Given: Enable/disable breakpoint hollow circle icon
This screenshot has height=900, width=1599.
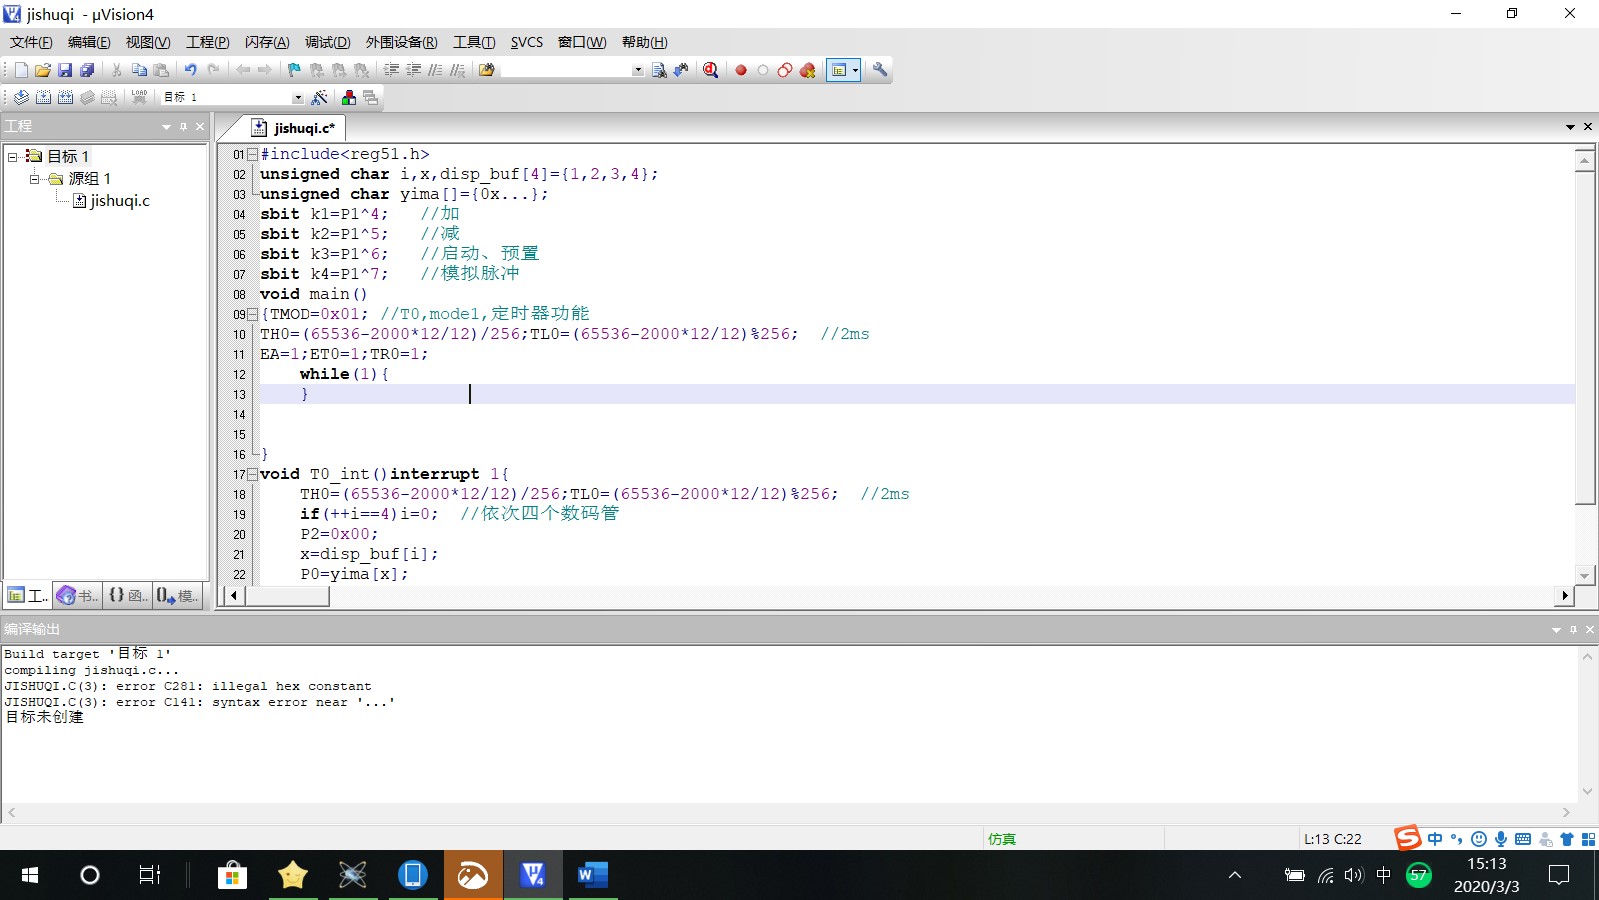Looking at the screenshot, I should (x=763, y=70).
